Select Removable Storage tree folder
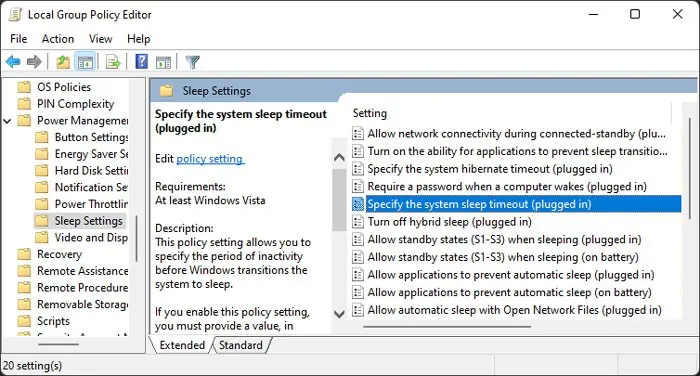Image resolution: width=700 pixels, height=376 pixels. 83,305
